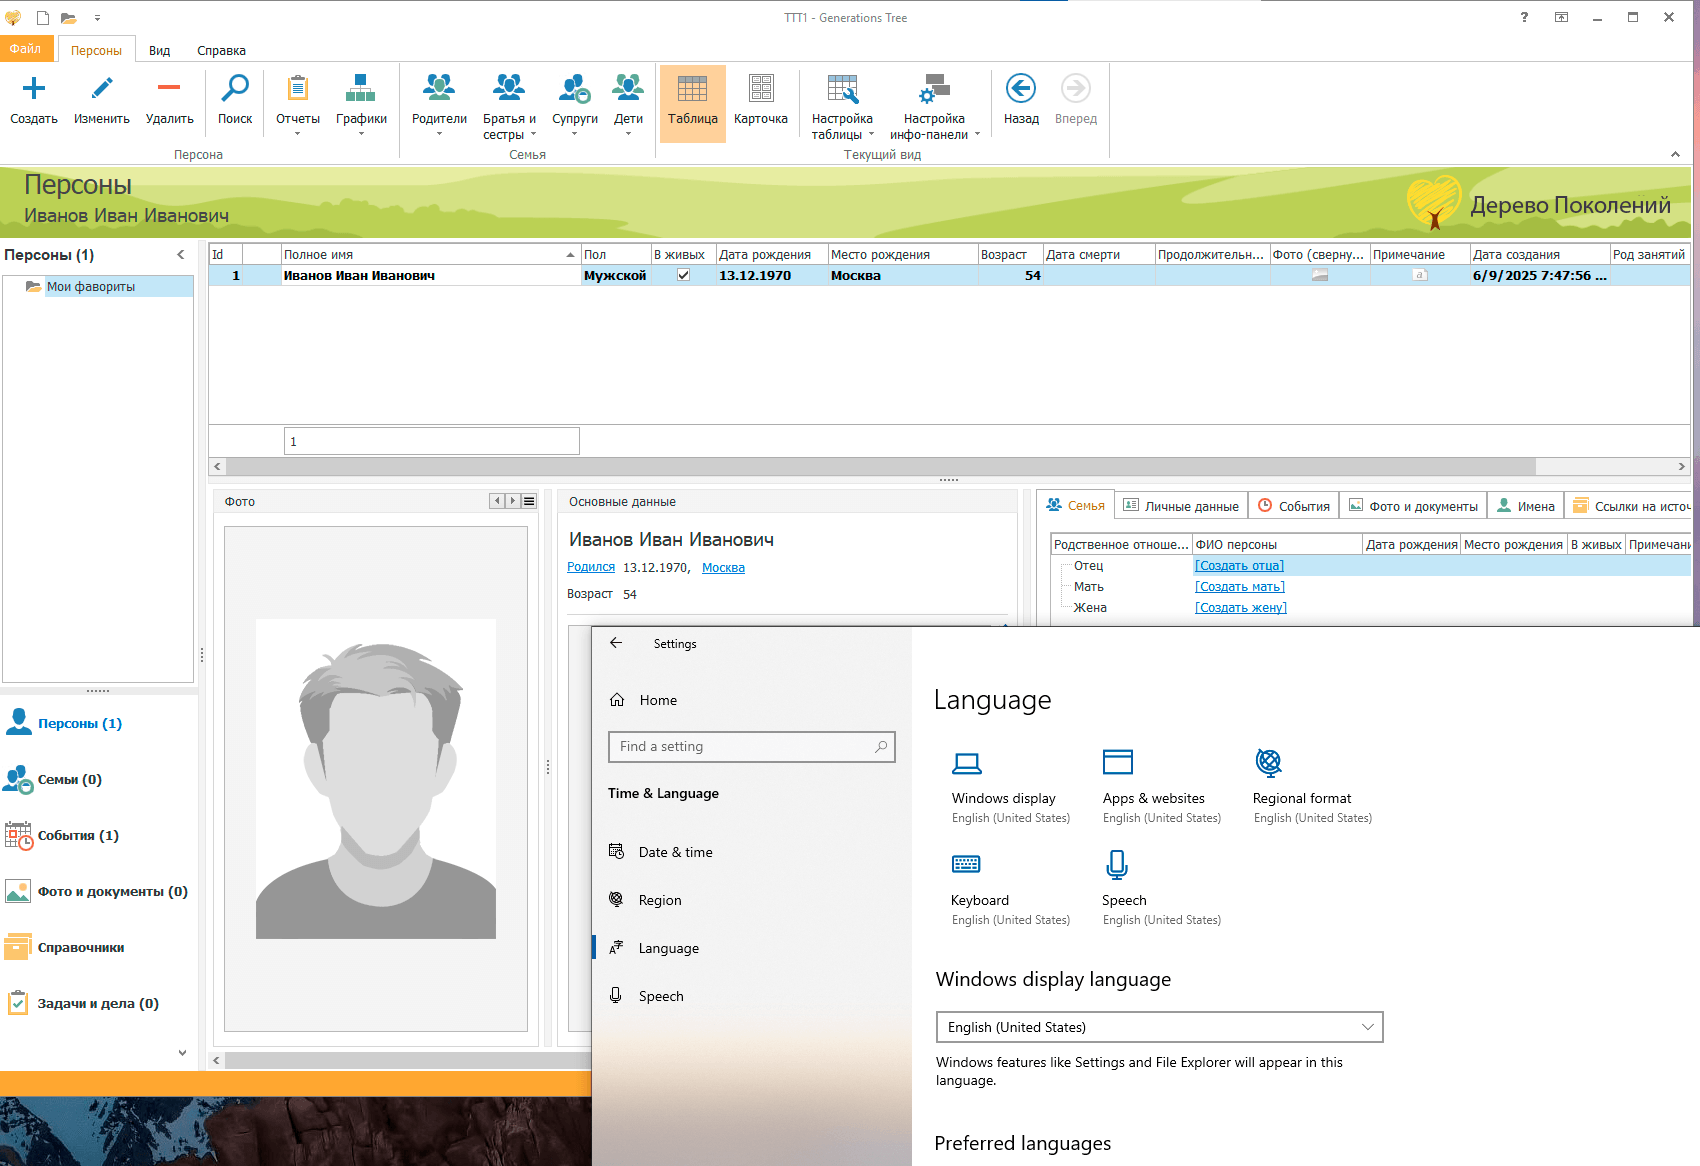Image resolution: width=1700 pixels, height=1166 pixels.
Task: Click the table horizontal scrollbar
Action: click(880, 466)
